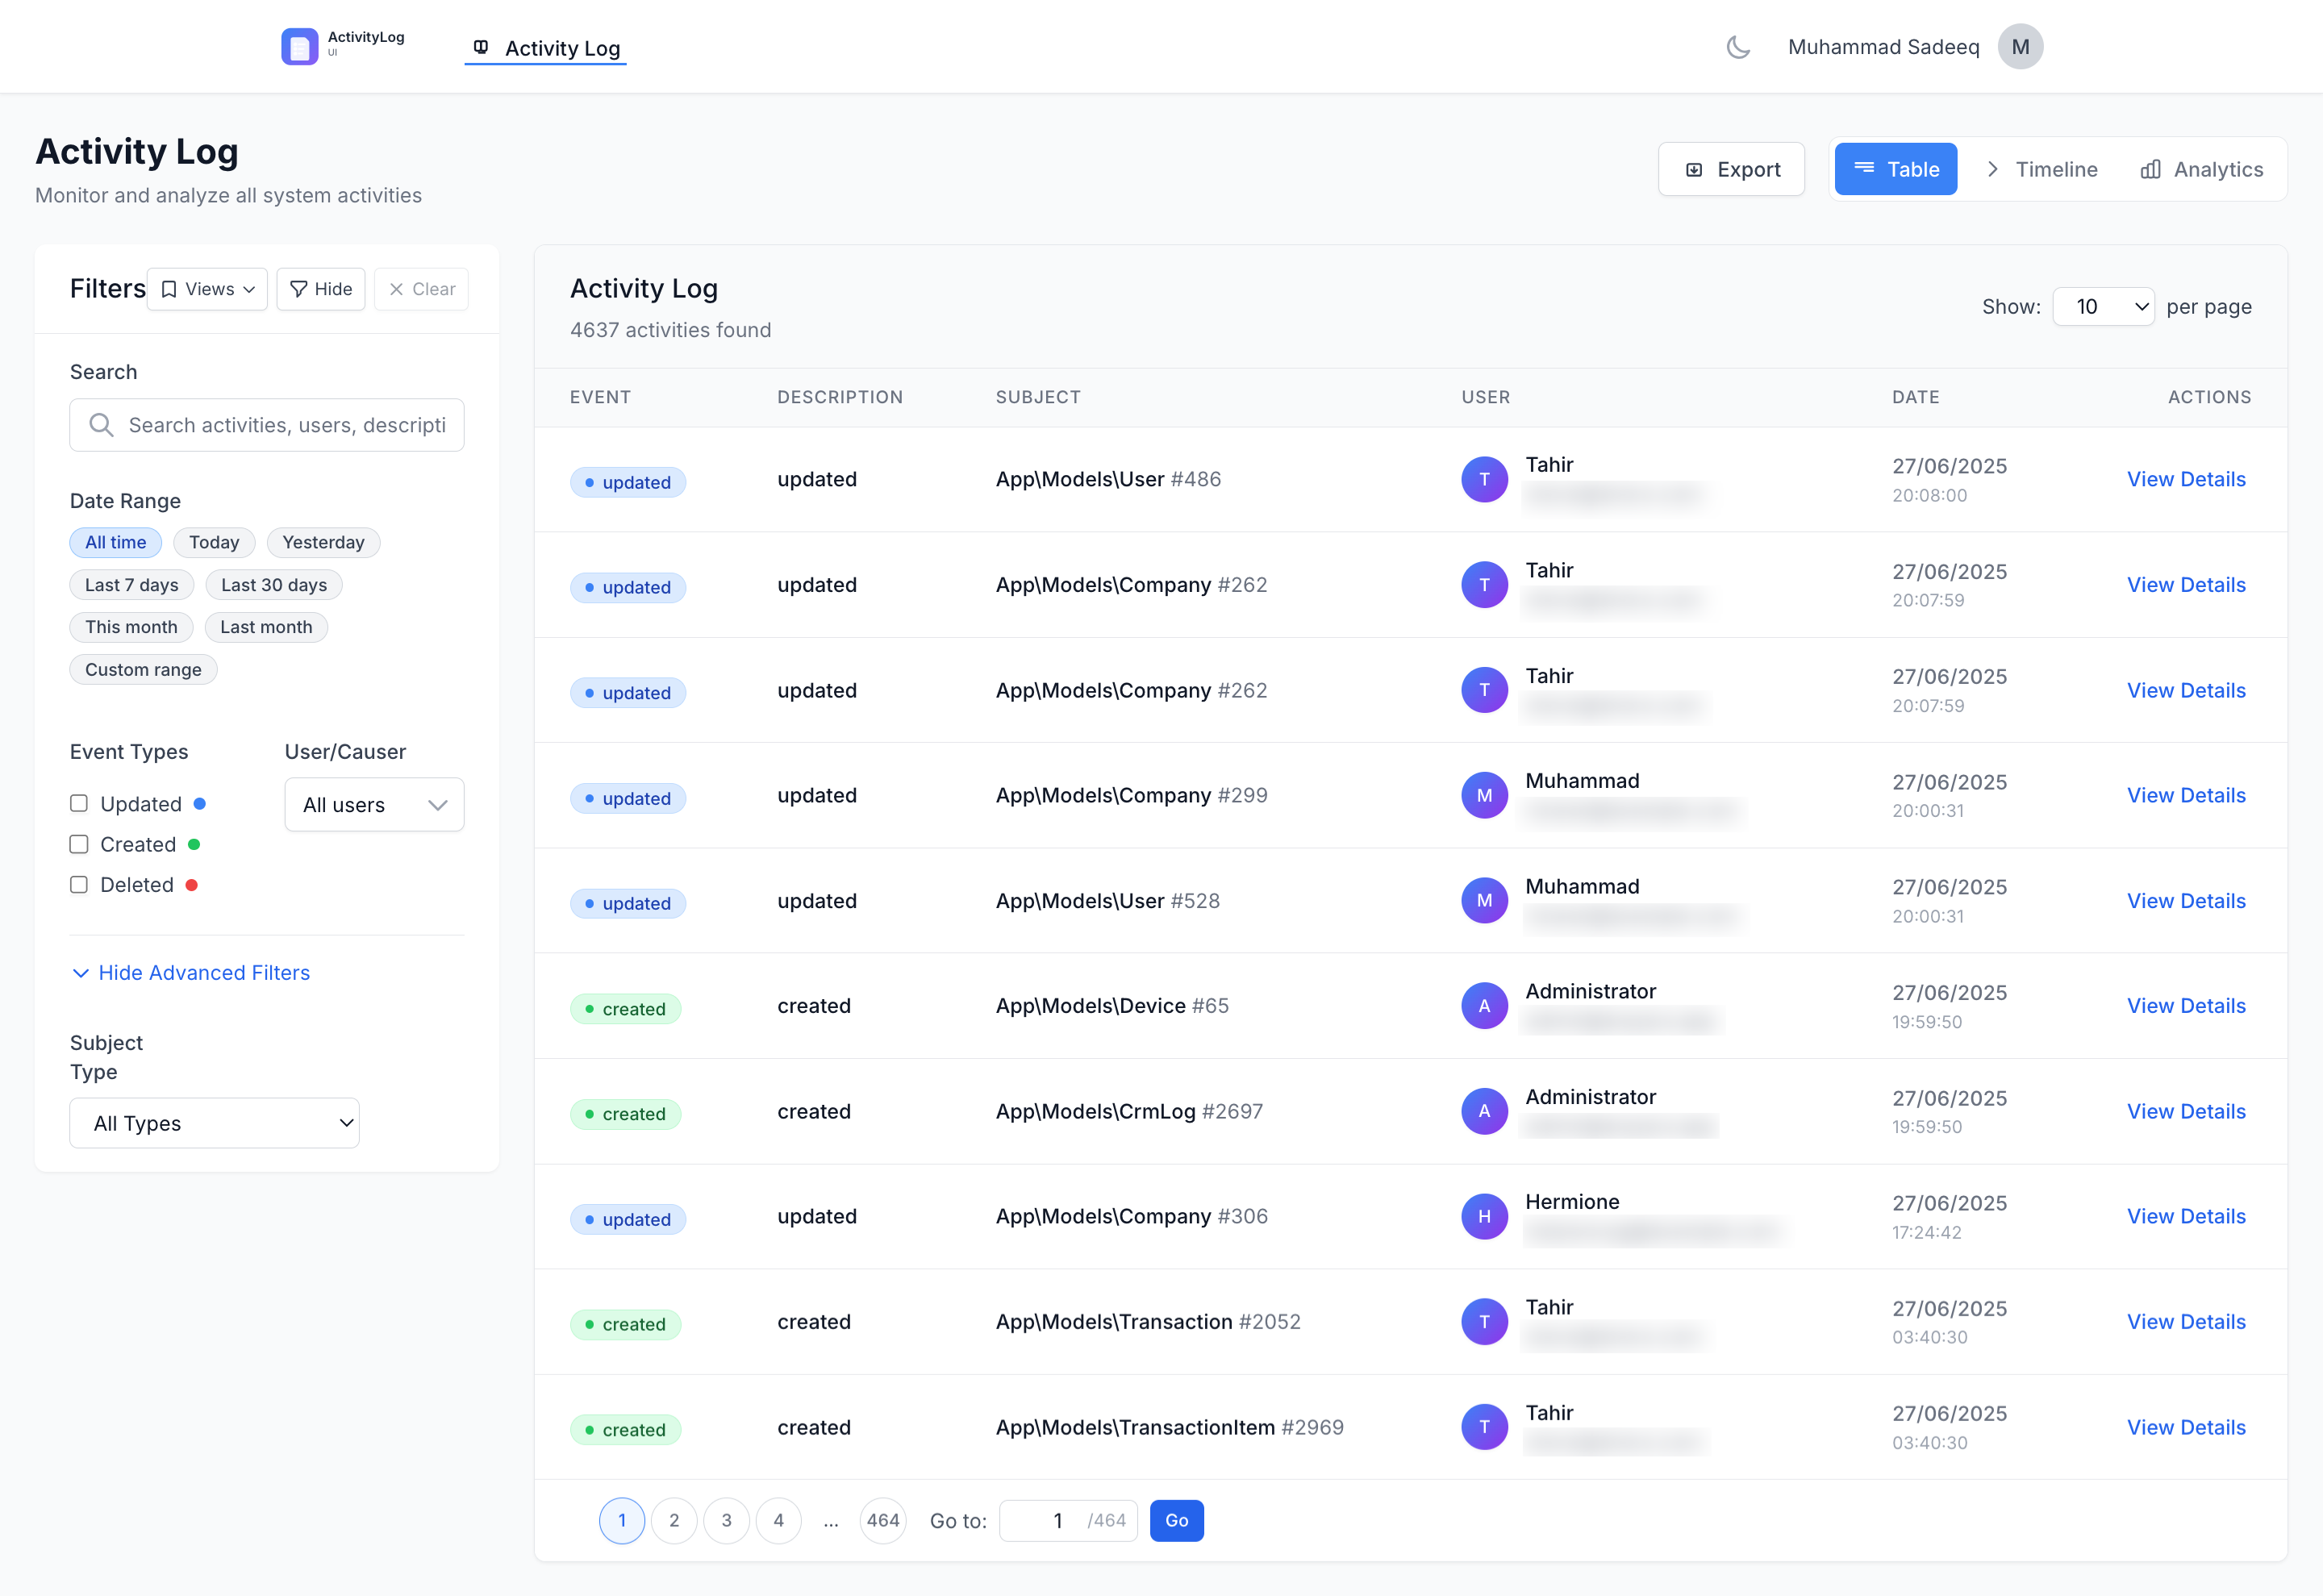Open the Subject Type All Types dropdown
This screenshot has width=2323, height=1596.
pos(214,1123)
